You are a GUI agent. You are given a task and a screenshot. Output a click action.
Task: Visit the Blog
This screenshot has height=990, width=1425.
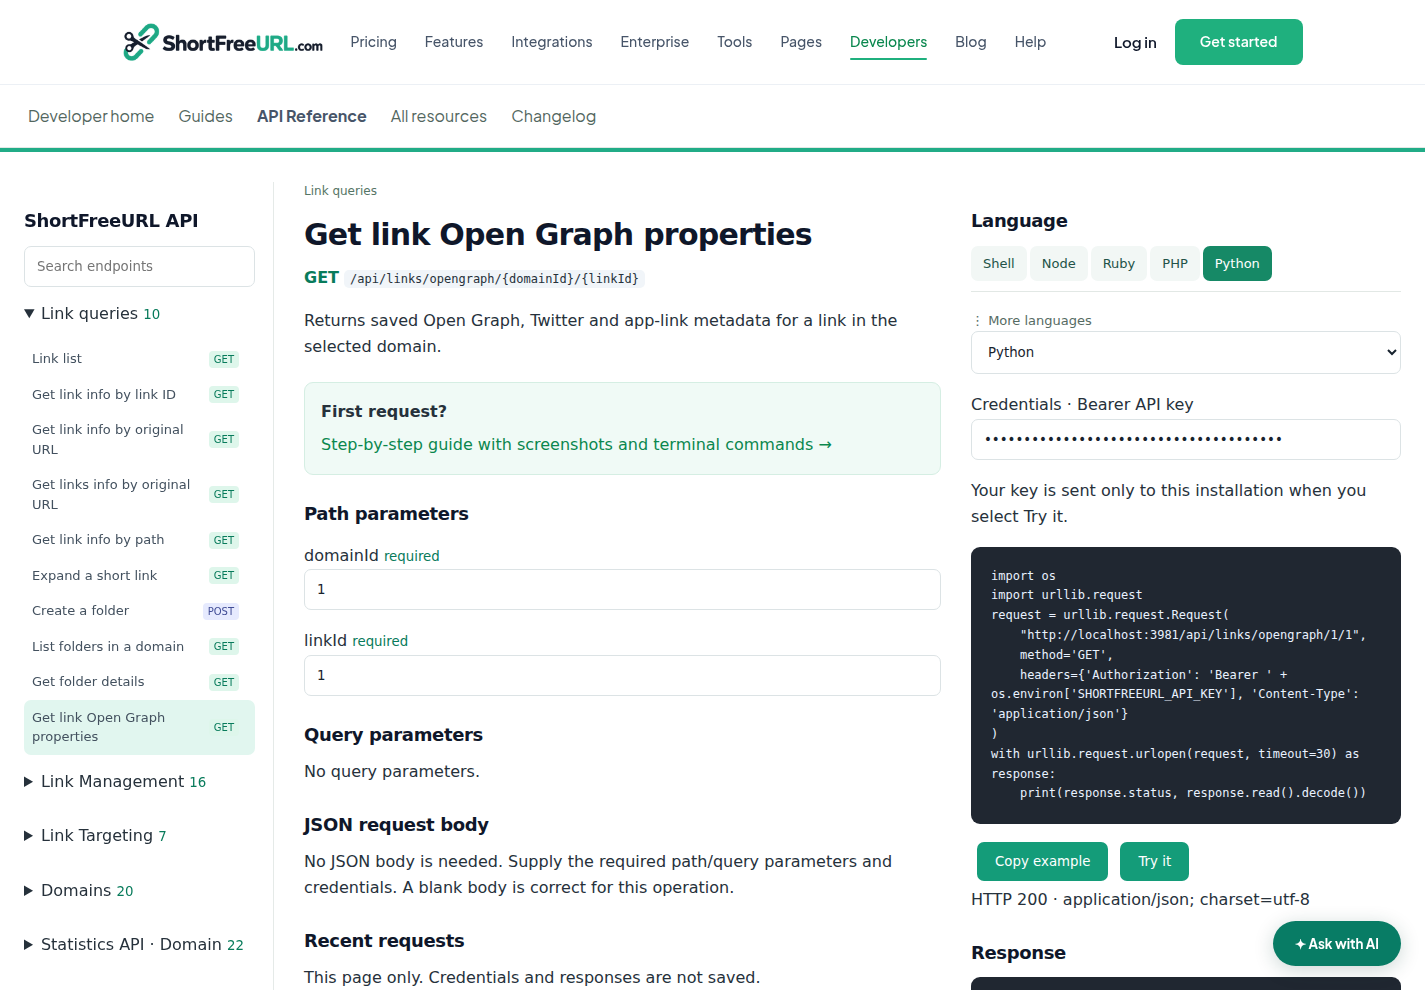(x=971, y=42)
